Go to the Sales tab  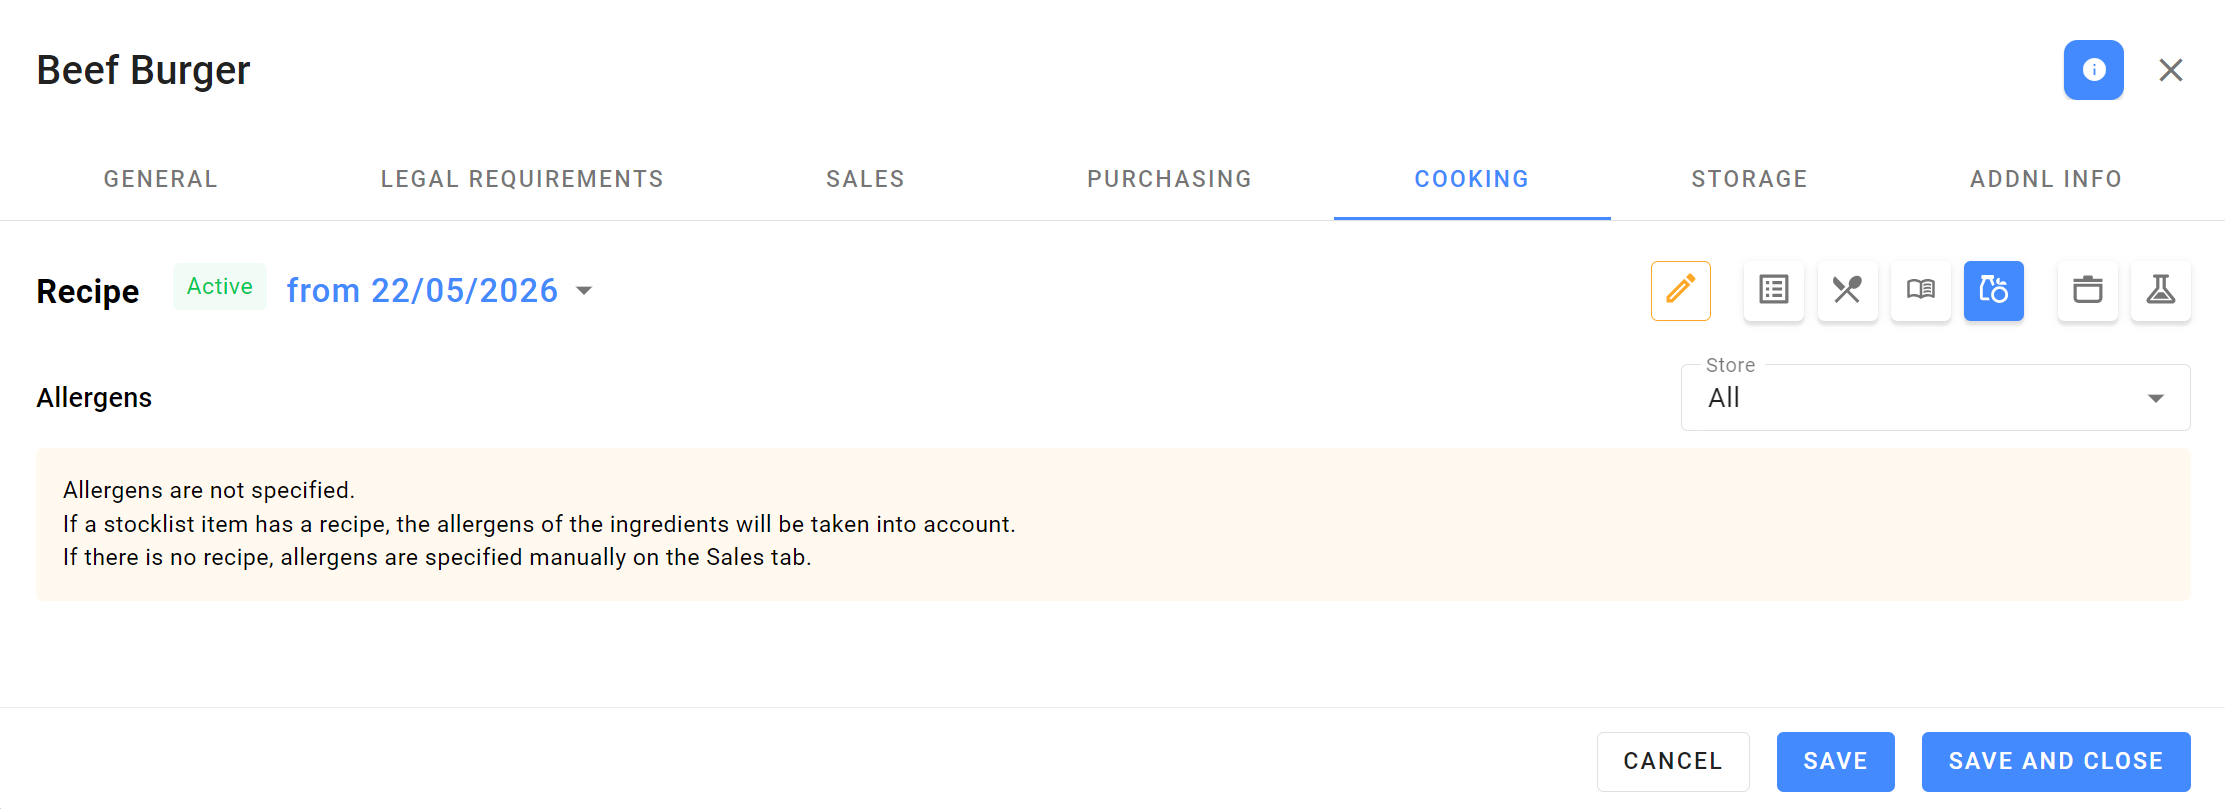(x=866, y=179)
